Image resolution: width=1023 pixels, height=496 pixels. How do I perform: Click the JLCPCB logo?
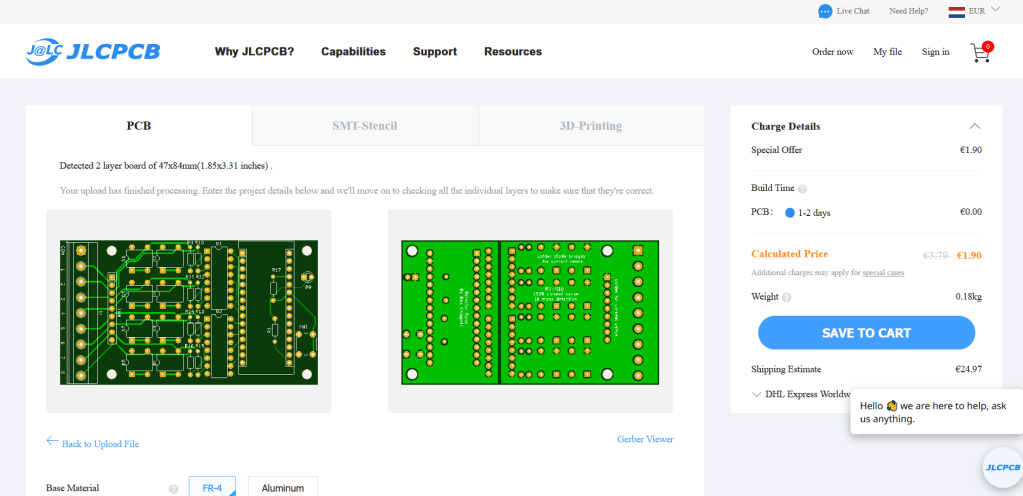[93, 52]
